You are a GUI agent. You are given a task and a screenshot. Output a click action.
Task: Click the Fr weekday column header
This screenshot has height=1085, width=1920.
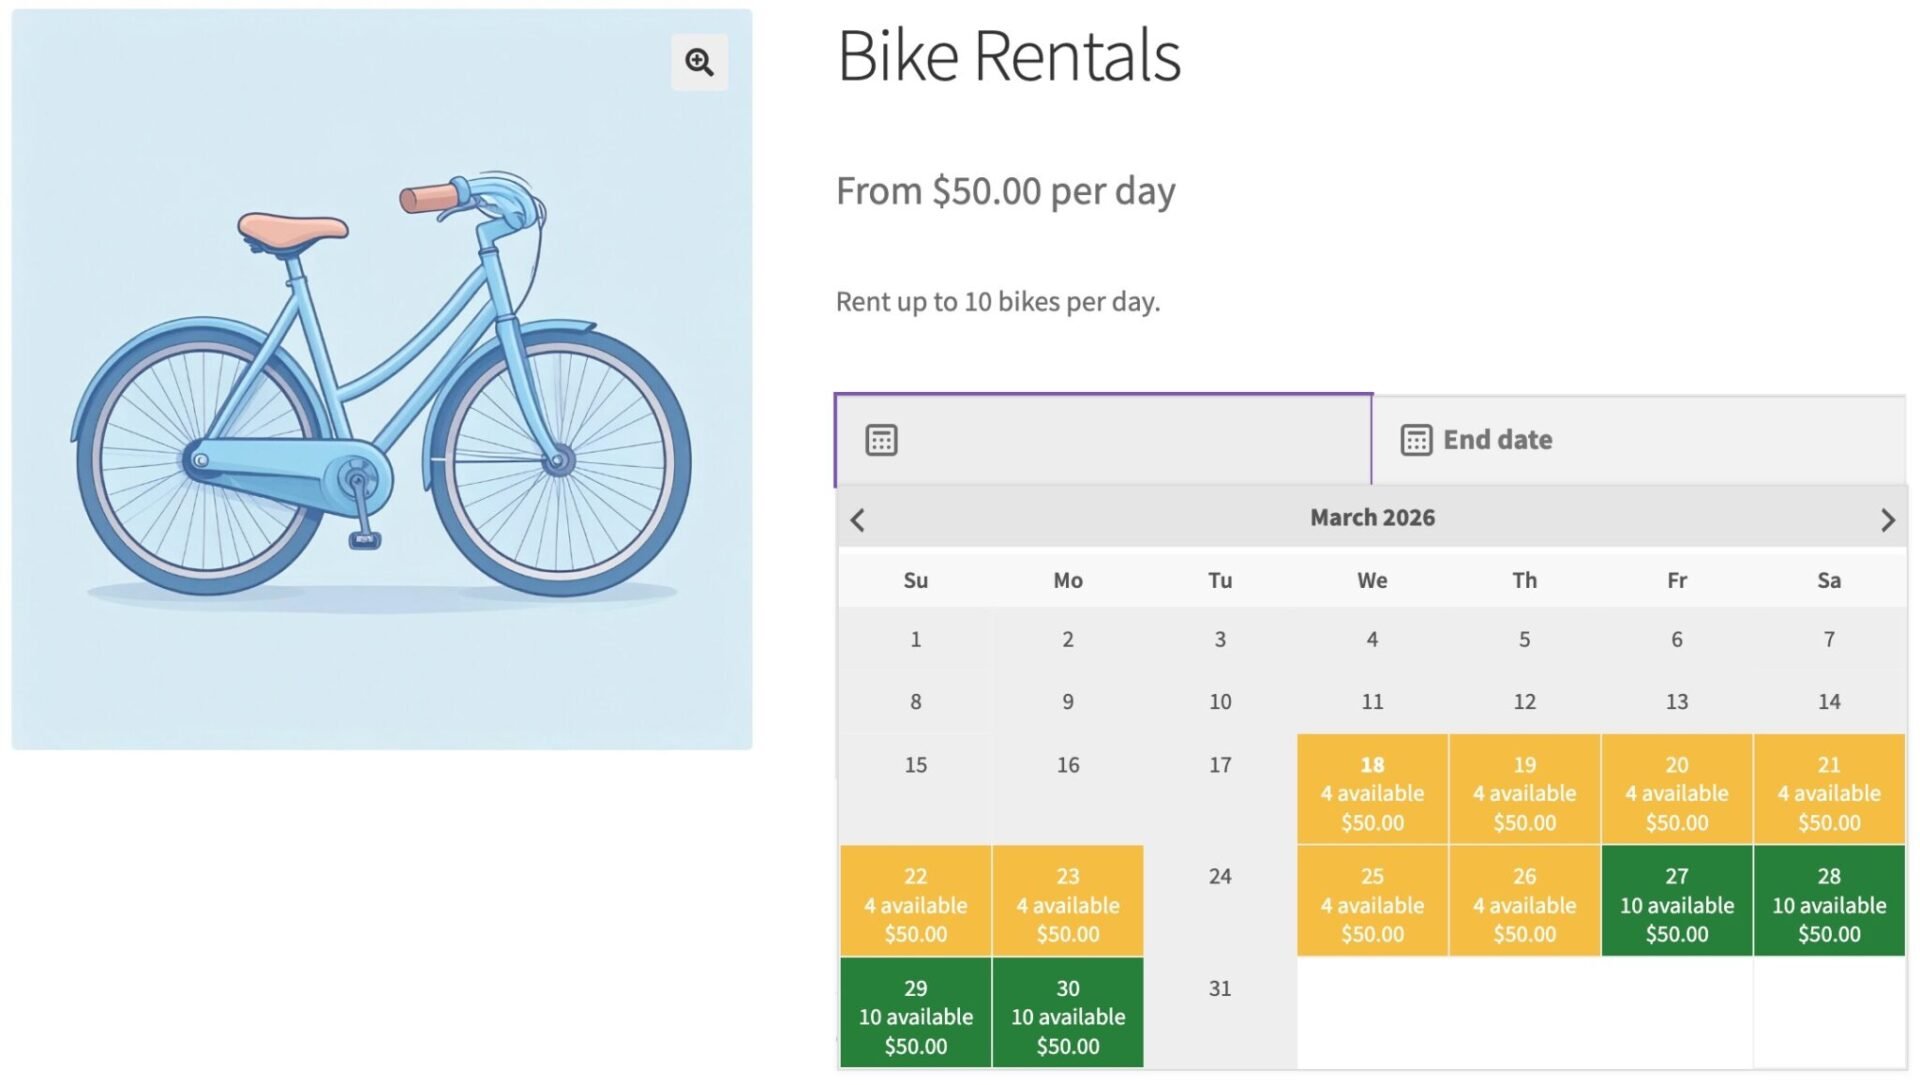click(x=1676, y=580)
